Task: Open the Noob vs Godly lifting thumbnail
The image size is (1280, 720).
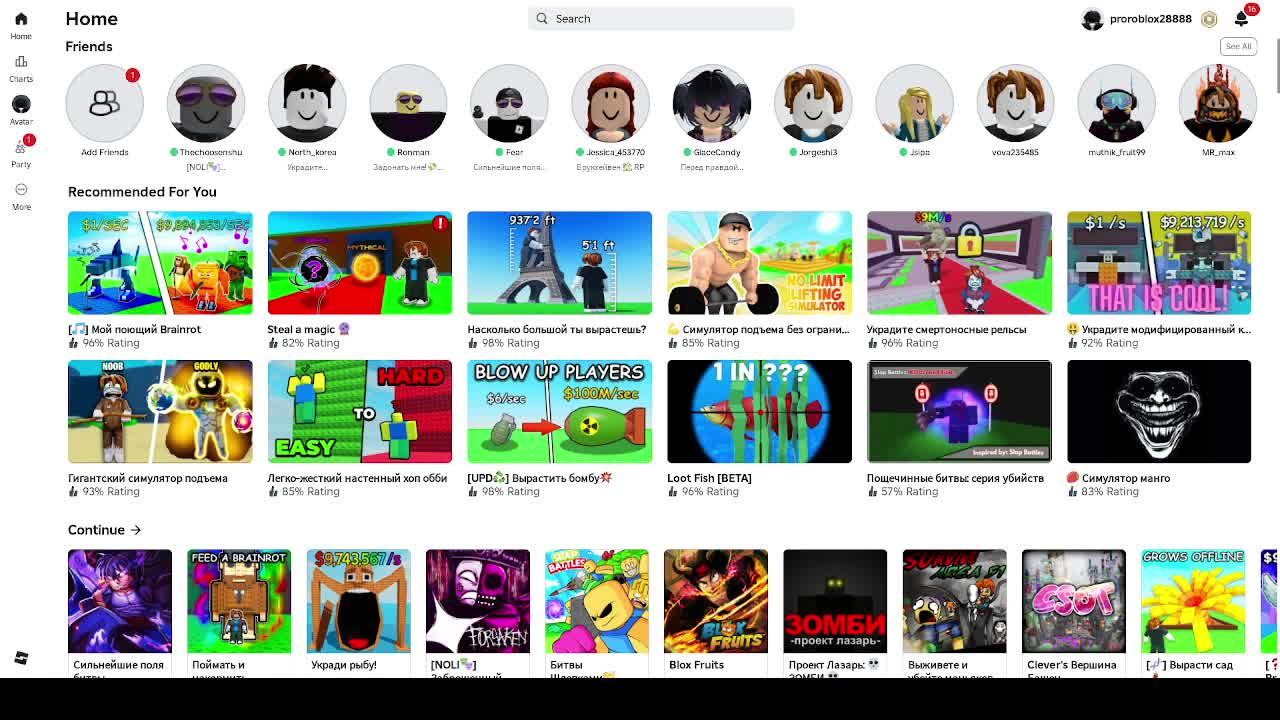Action: 160,412
